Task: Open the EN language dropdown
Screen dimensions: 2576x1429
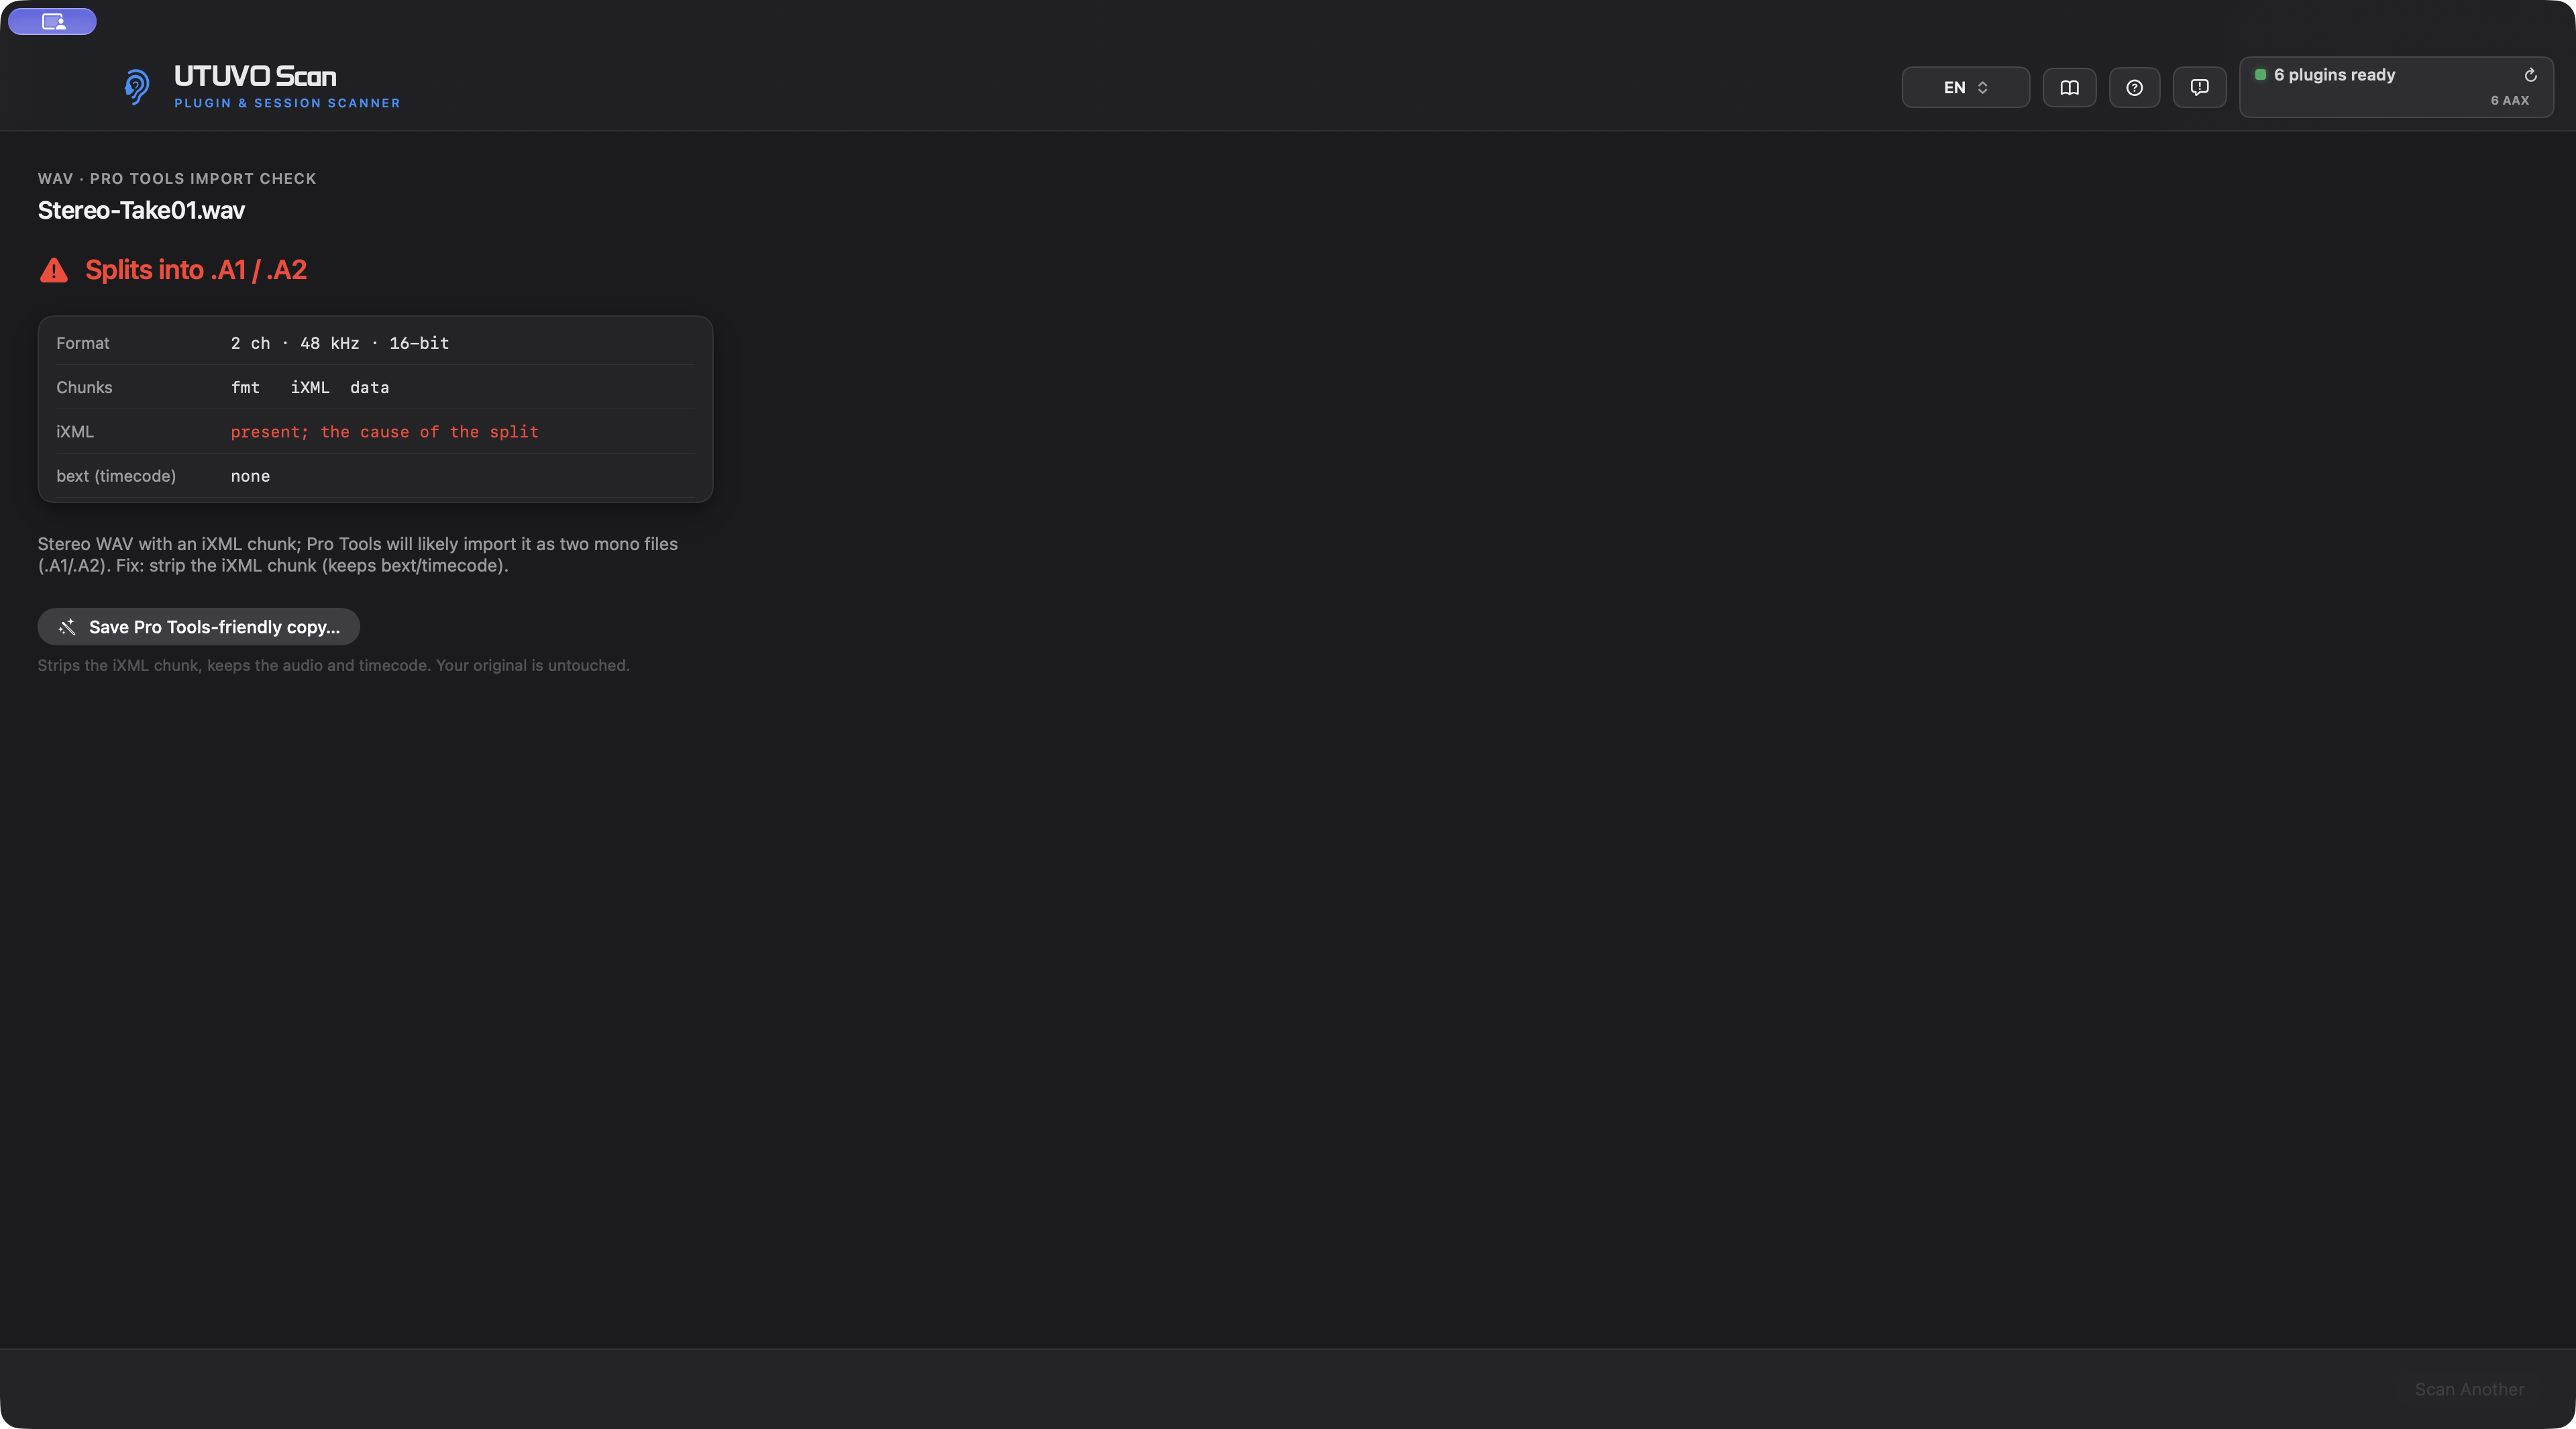Action: pyautogui.click(x=1965, y=87)
